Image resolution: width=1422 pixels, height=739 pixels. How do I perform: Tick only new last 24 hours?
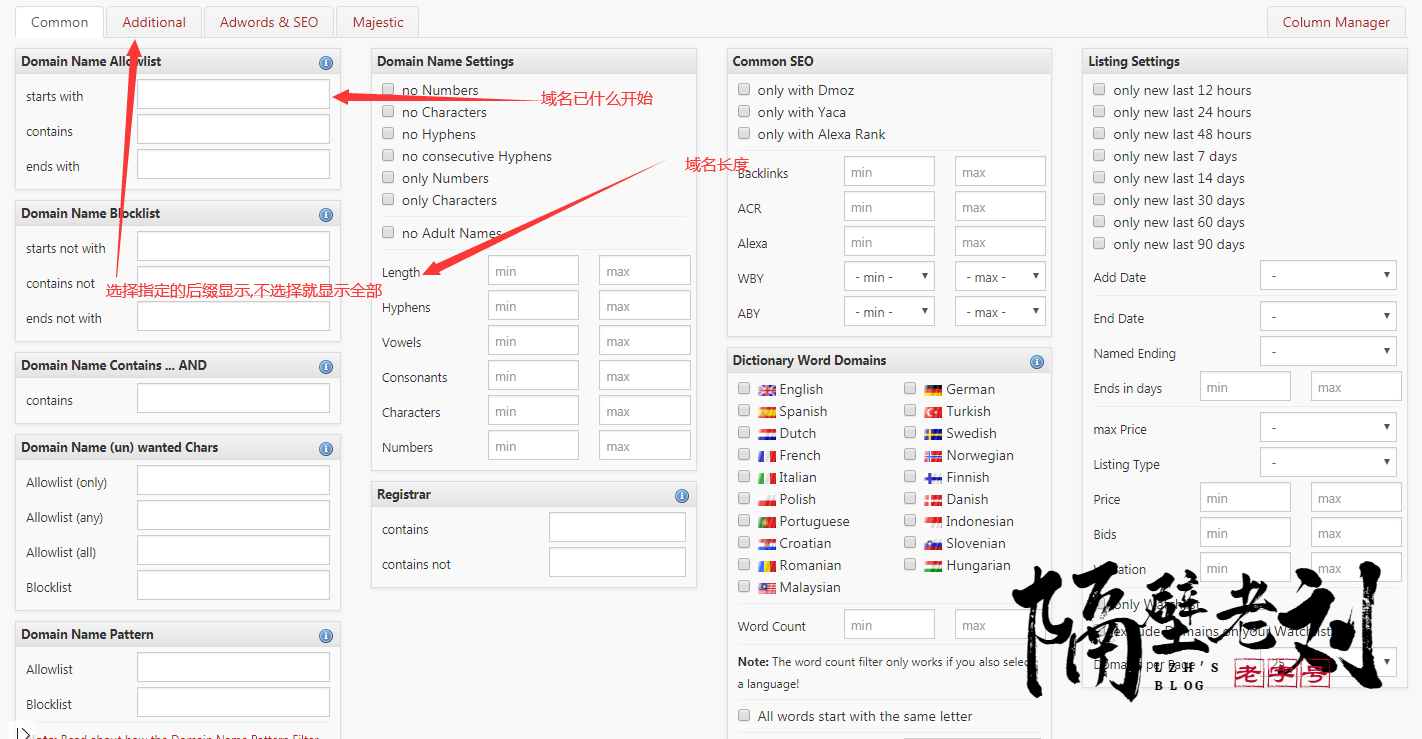[x=1100, y=111]
